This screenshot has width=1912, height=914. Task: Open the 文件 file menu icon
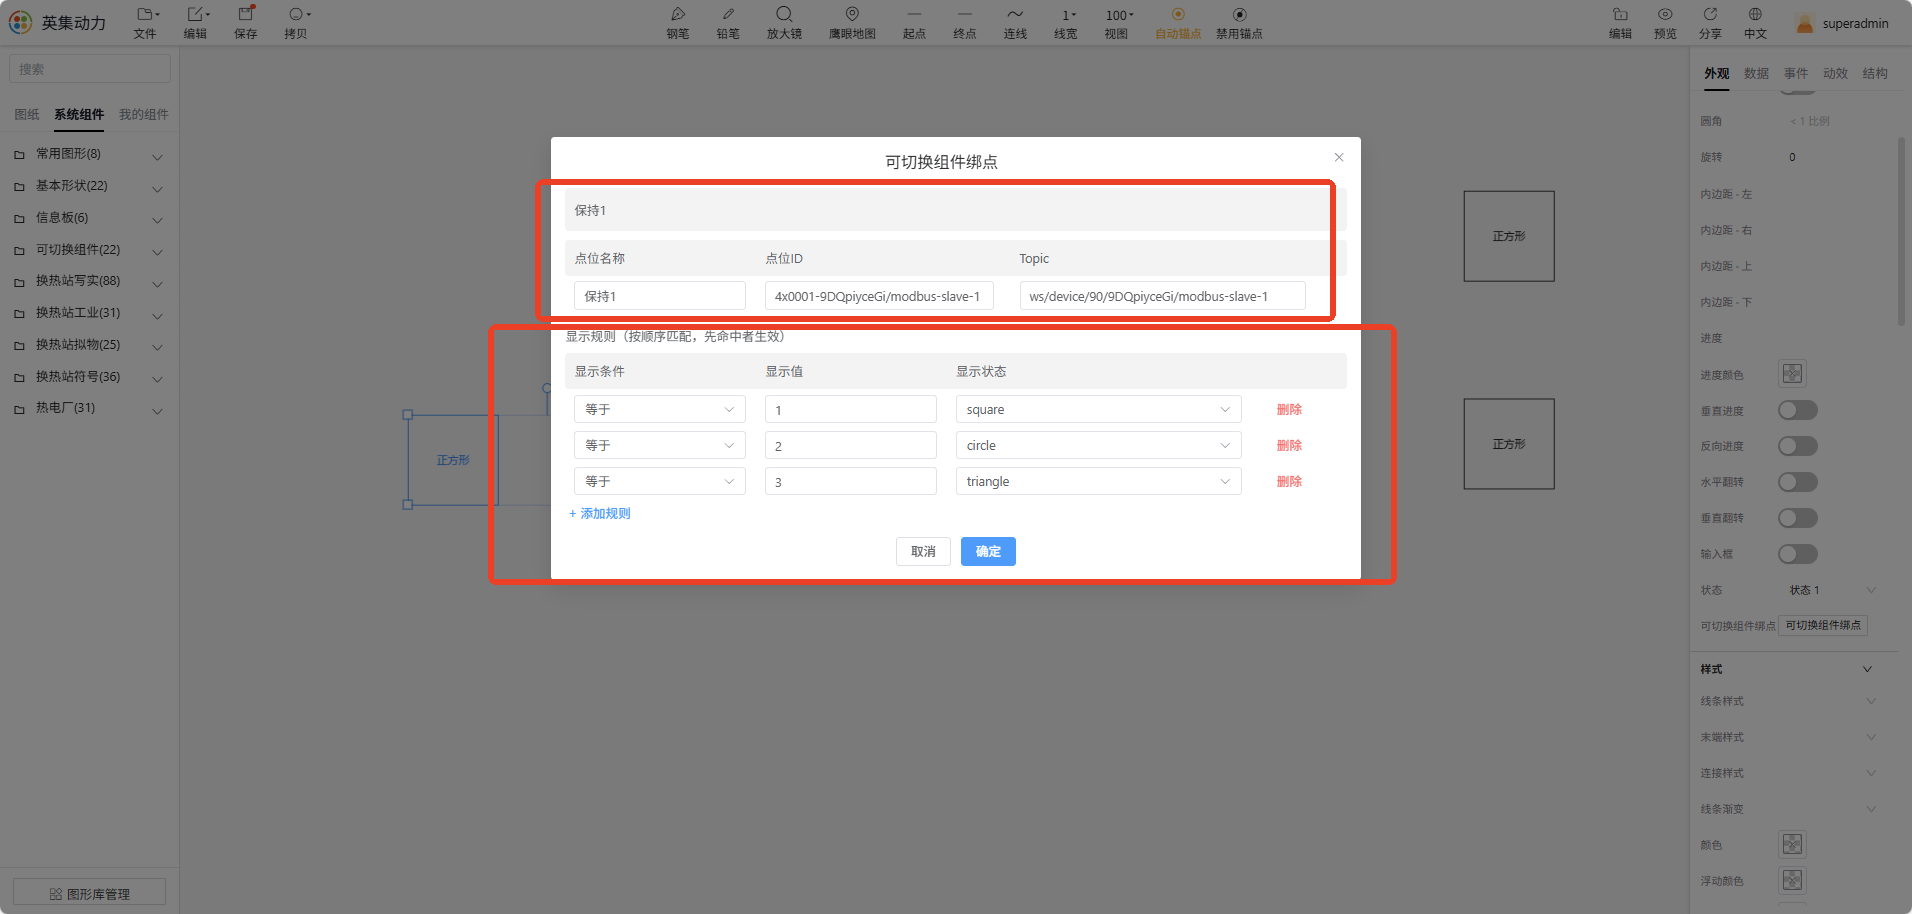pyautogui.click(x=147, y=15)
